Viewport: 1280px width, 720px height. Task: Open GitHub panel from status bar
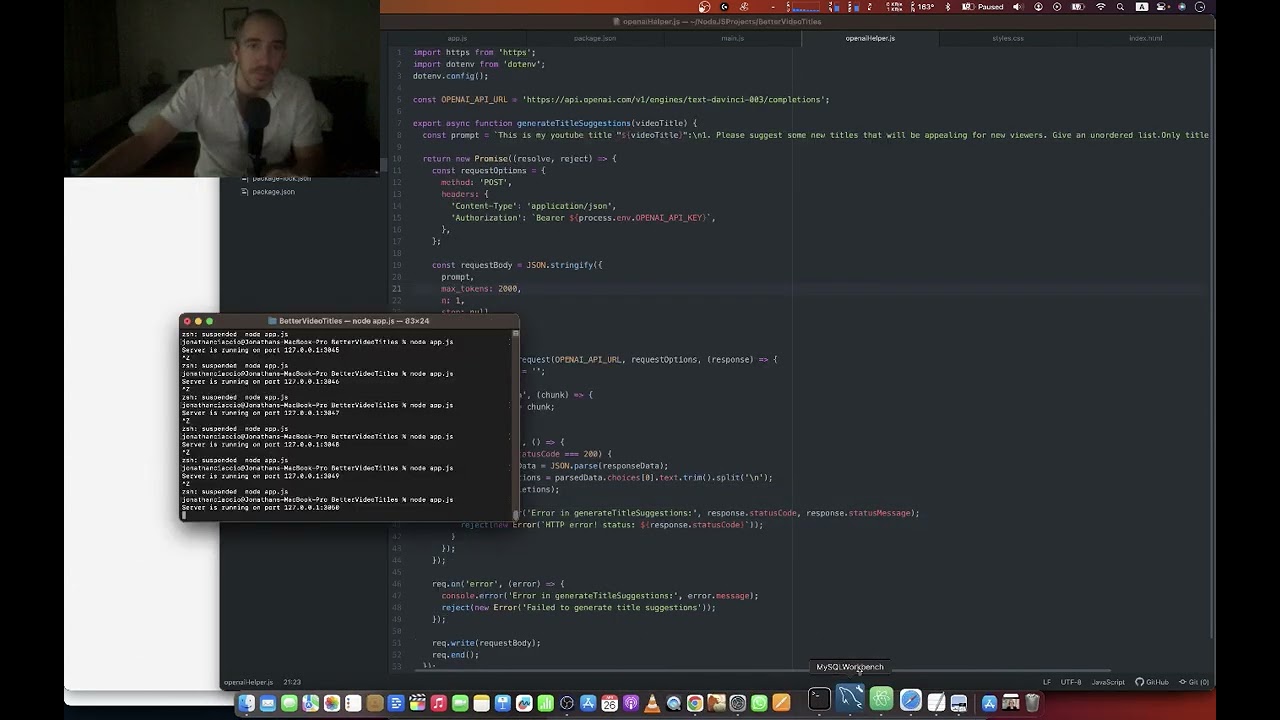click(x=1152, y=682)
